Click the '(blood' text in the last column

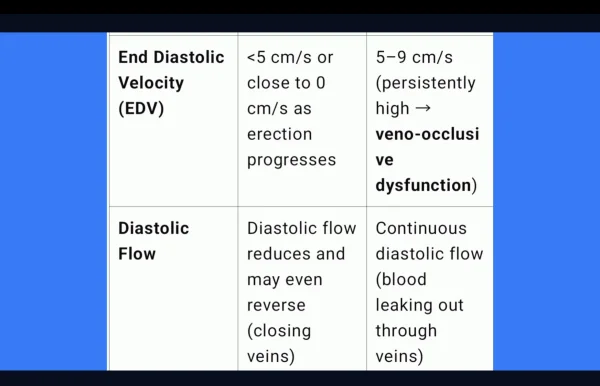pos(401,280)
